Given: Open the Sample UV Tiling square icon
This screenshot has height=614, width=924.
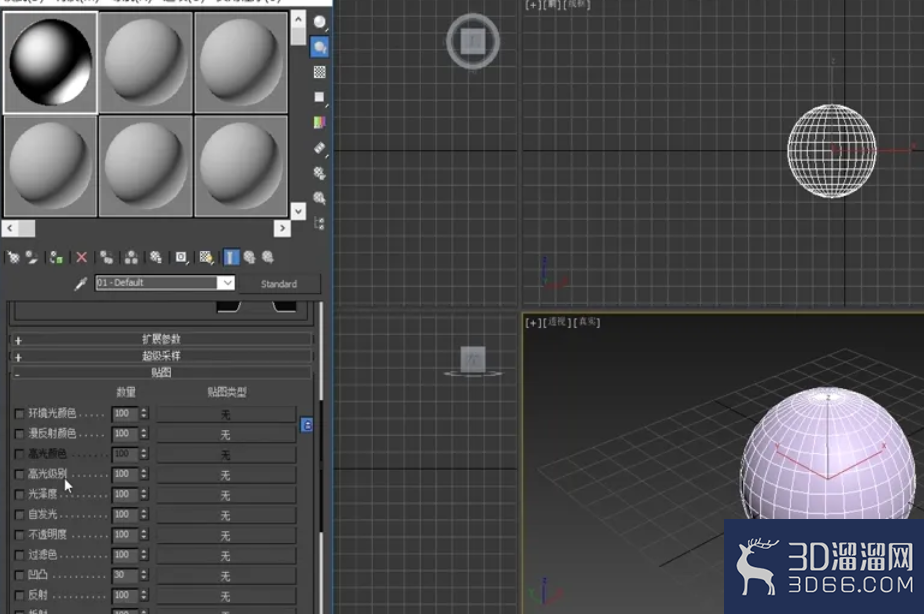Looking at the screenshot, I should pos(319,97).
